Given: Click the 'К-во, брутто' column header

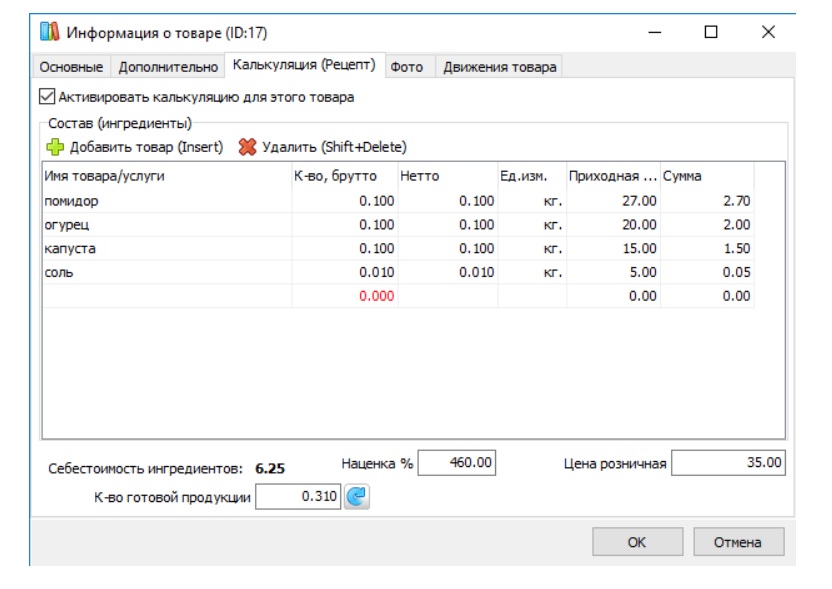Looking at the screenshot, I should (x=344, y=176).
